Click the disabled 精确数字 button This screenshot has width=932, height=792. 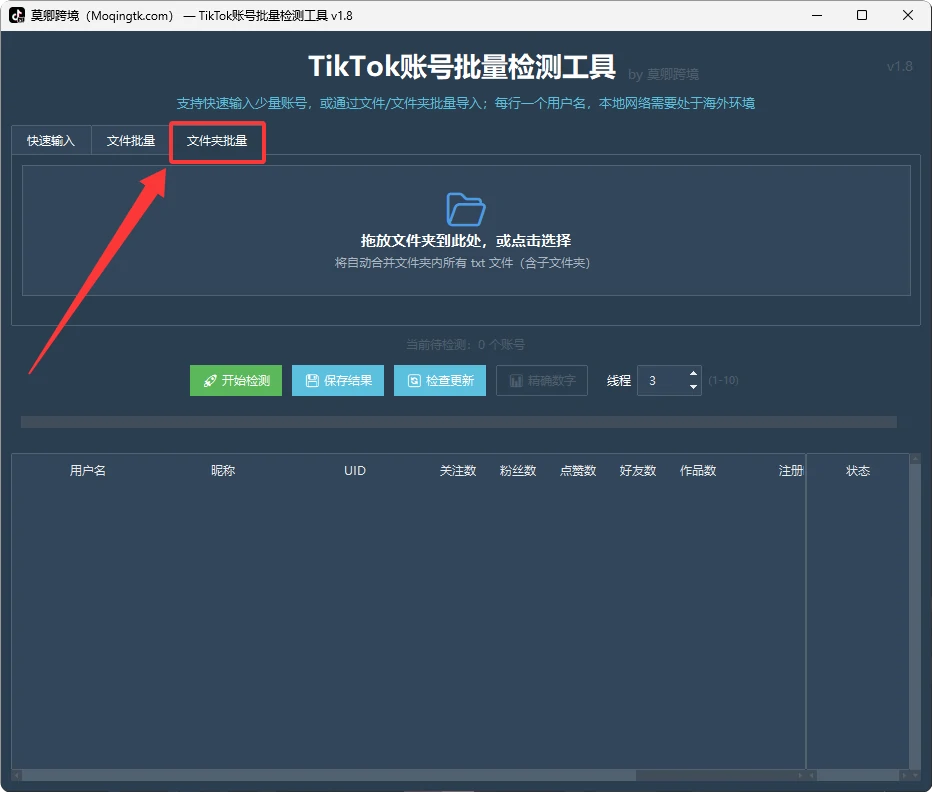pos(542,381)
